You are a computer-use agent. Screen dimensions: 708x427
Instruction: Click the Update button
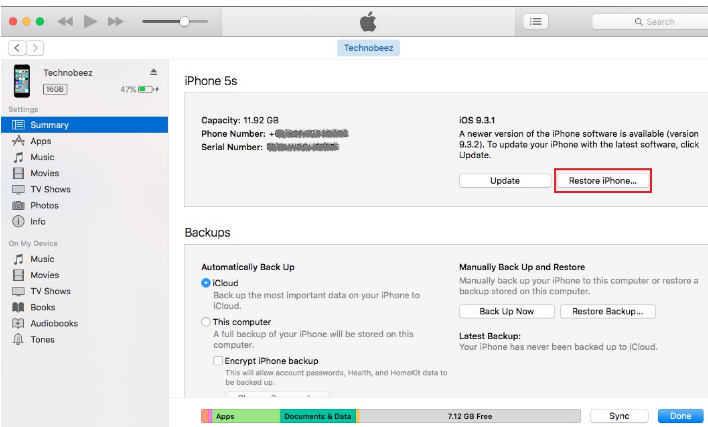tap(505, 181)
